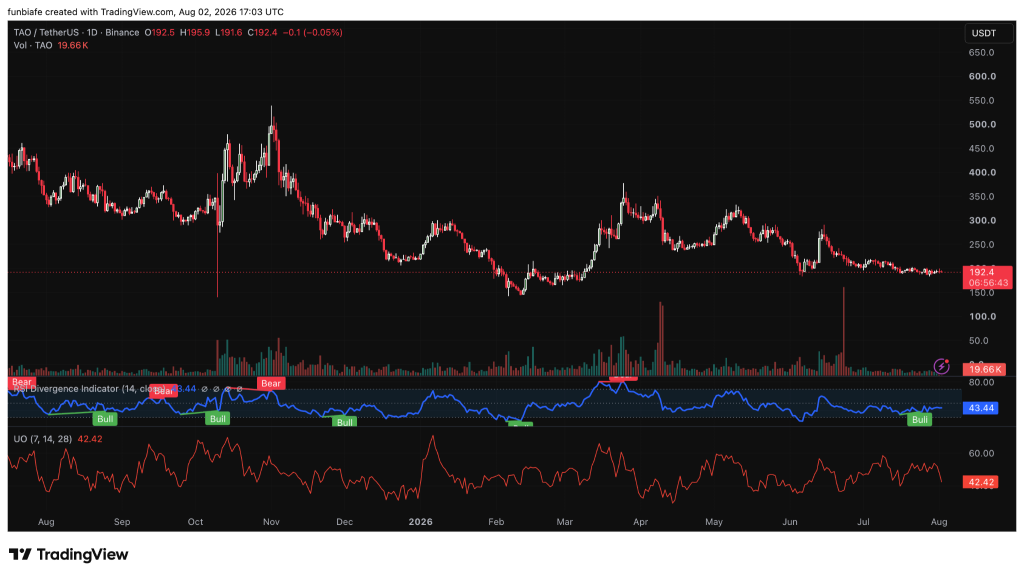Click the high value H195.9 in the header

[x=195, y=33]
